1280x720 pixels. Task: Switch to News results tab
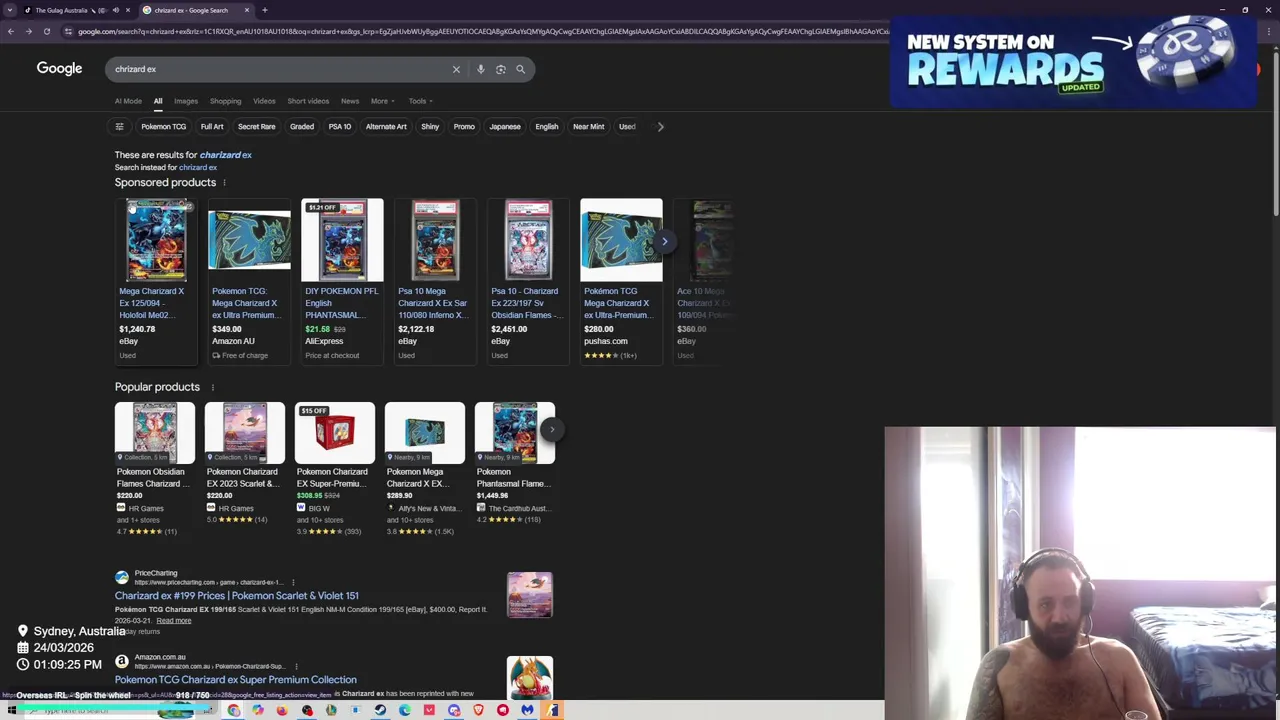[x=350, y=101]
